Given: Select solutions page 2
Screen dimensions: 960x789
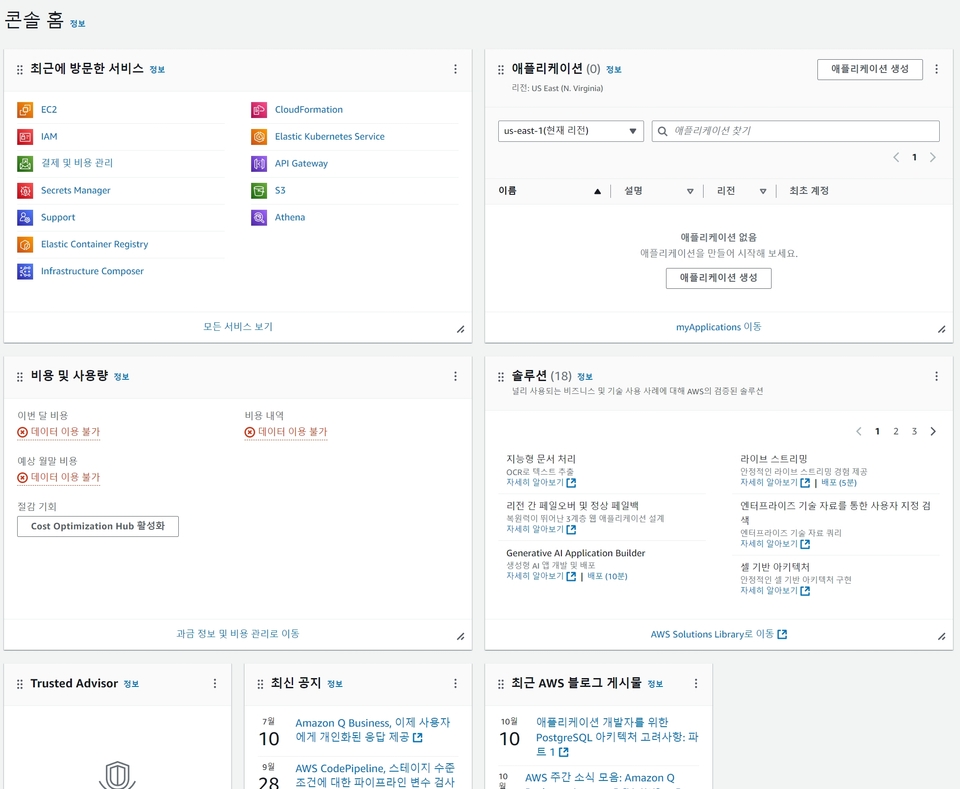Looking at the screenshot, I should 896,432.
